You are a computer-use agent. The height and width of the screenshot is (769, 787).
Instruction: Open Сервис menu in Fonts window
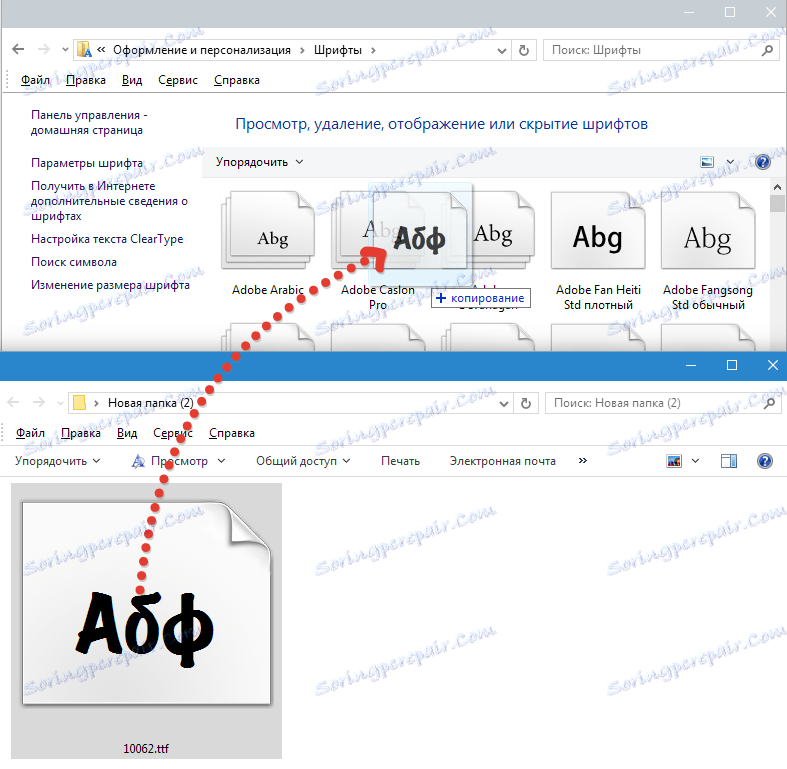point(178,80)
